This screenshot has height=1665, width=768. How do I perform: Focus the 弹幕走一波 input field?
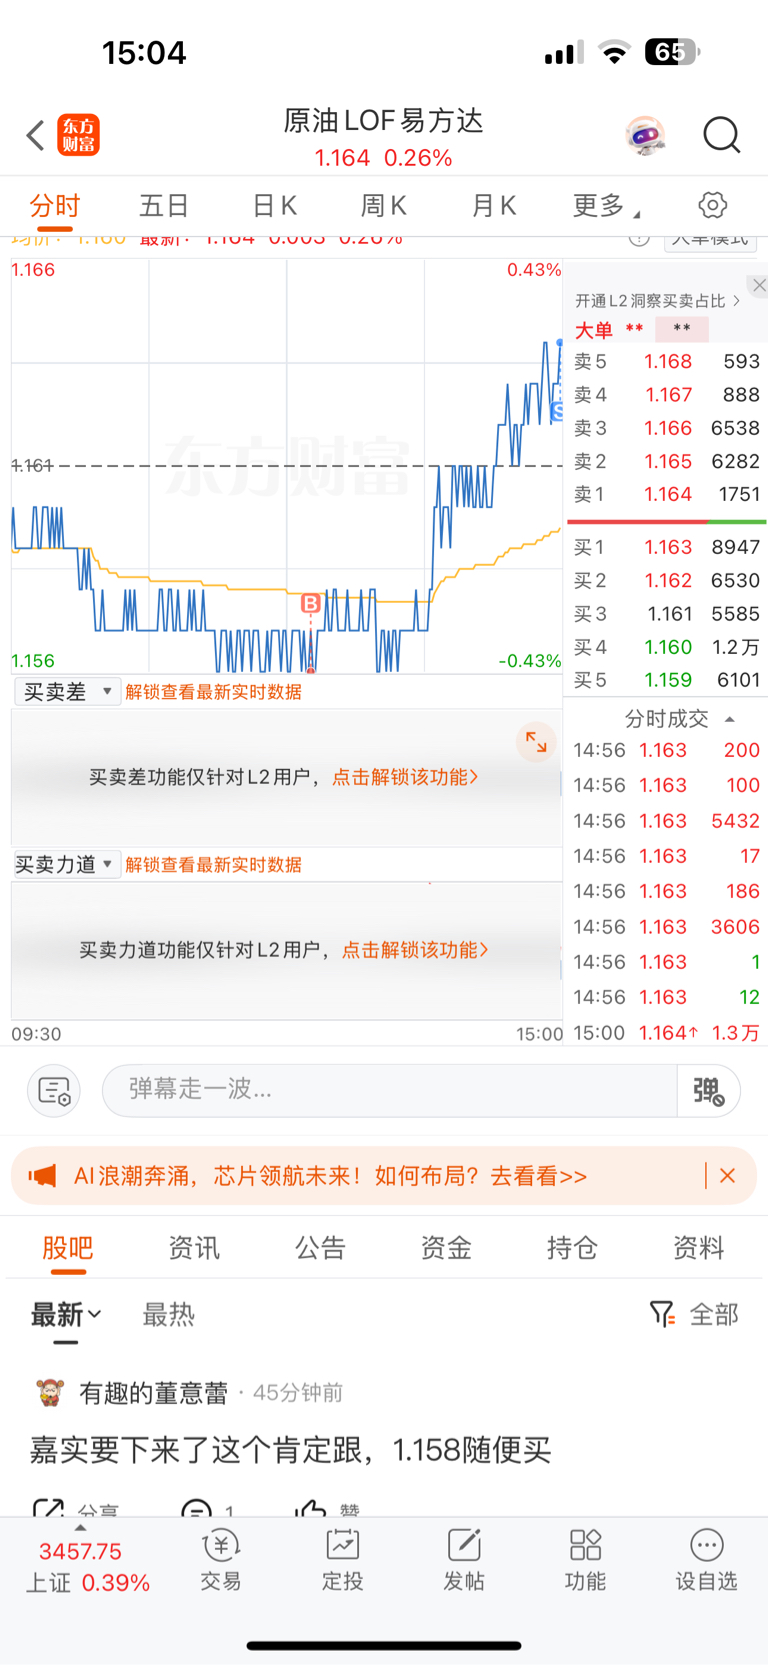390,1090
